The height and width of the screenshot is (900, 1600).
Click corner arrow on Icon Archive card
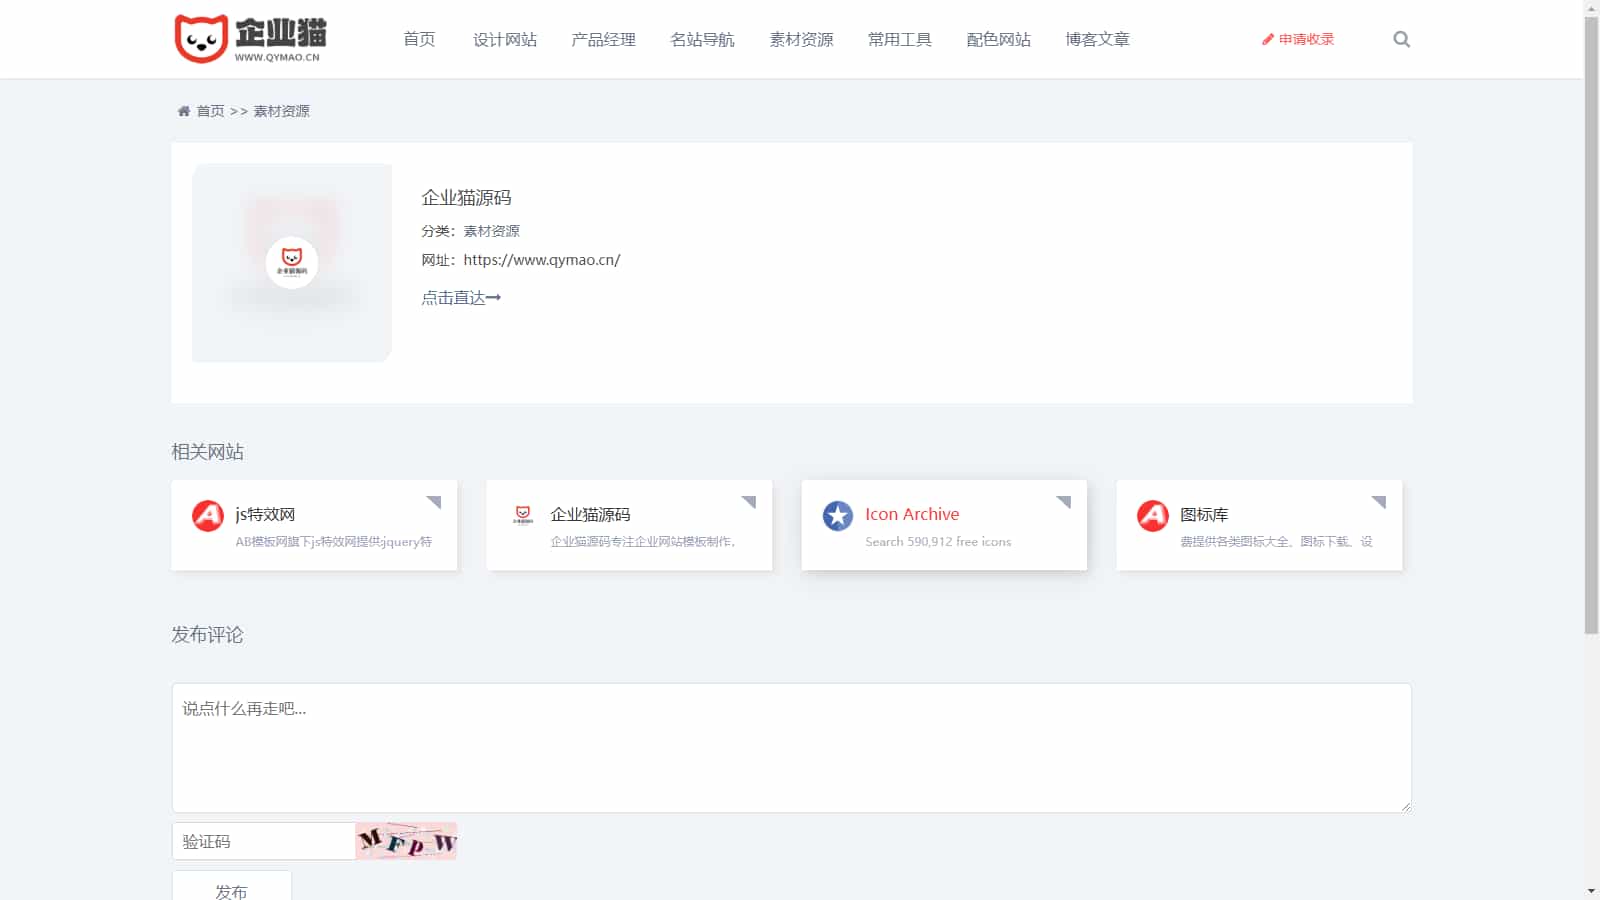tap(1064, 502)
